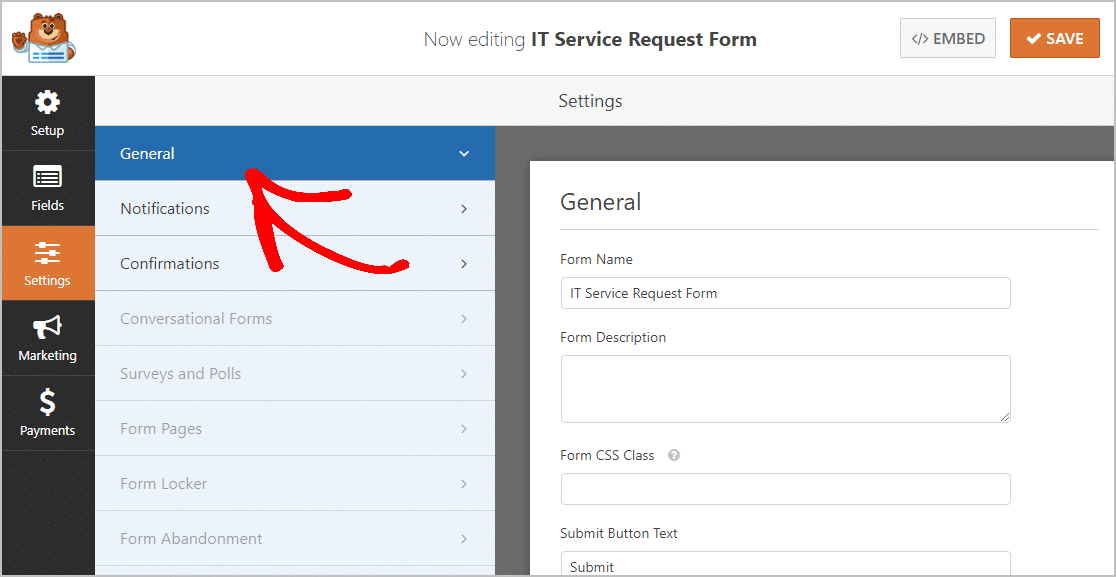Click inside the Form Name field
This screenshot has height=577, width=1116.
(785, 293)
